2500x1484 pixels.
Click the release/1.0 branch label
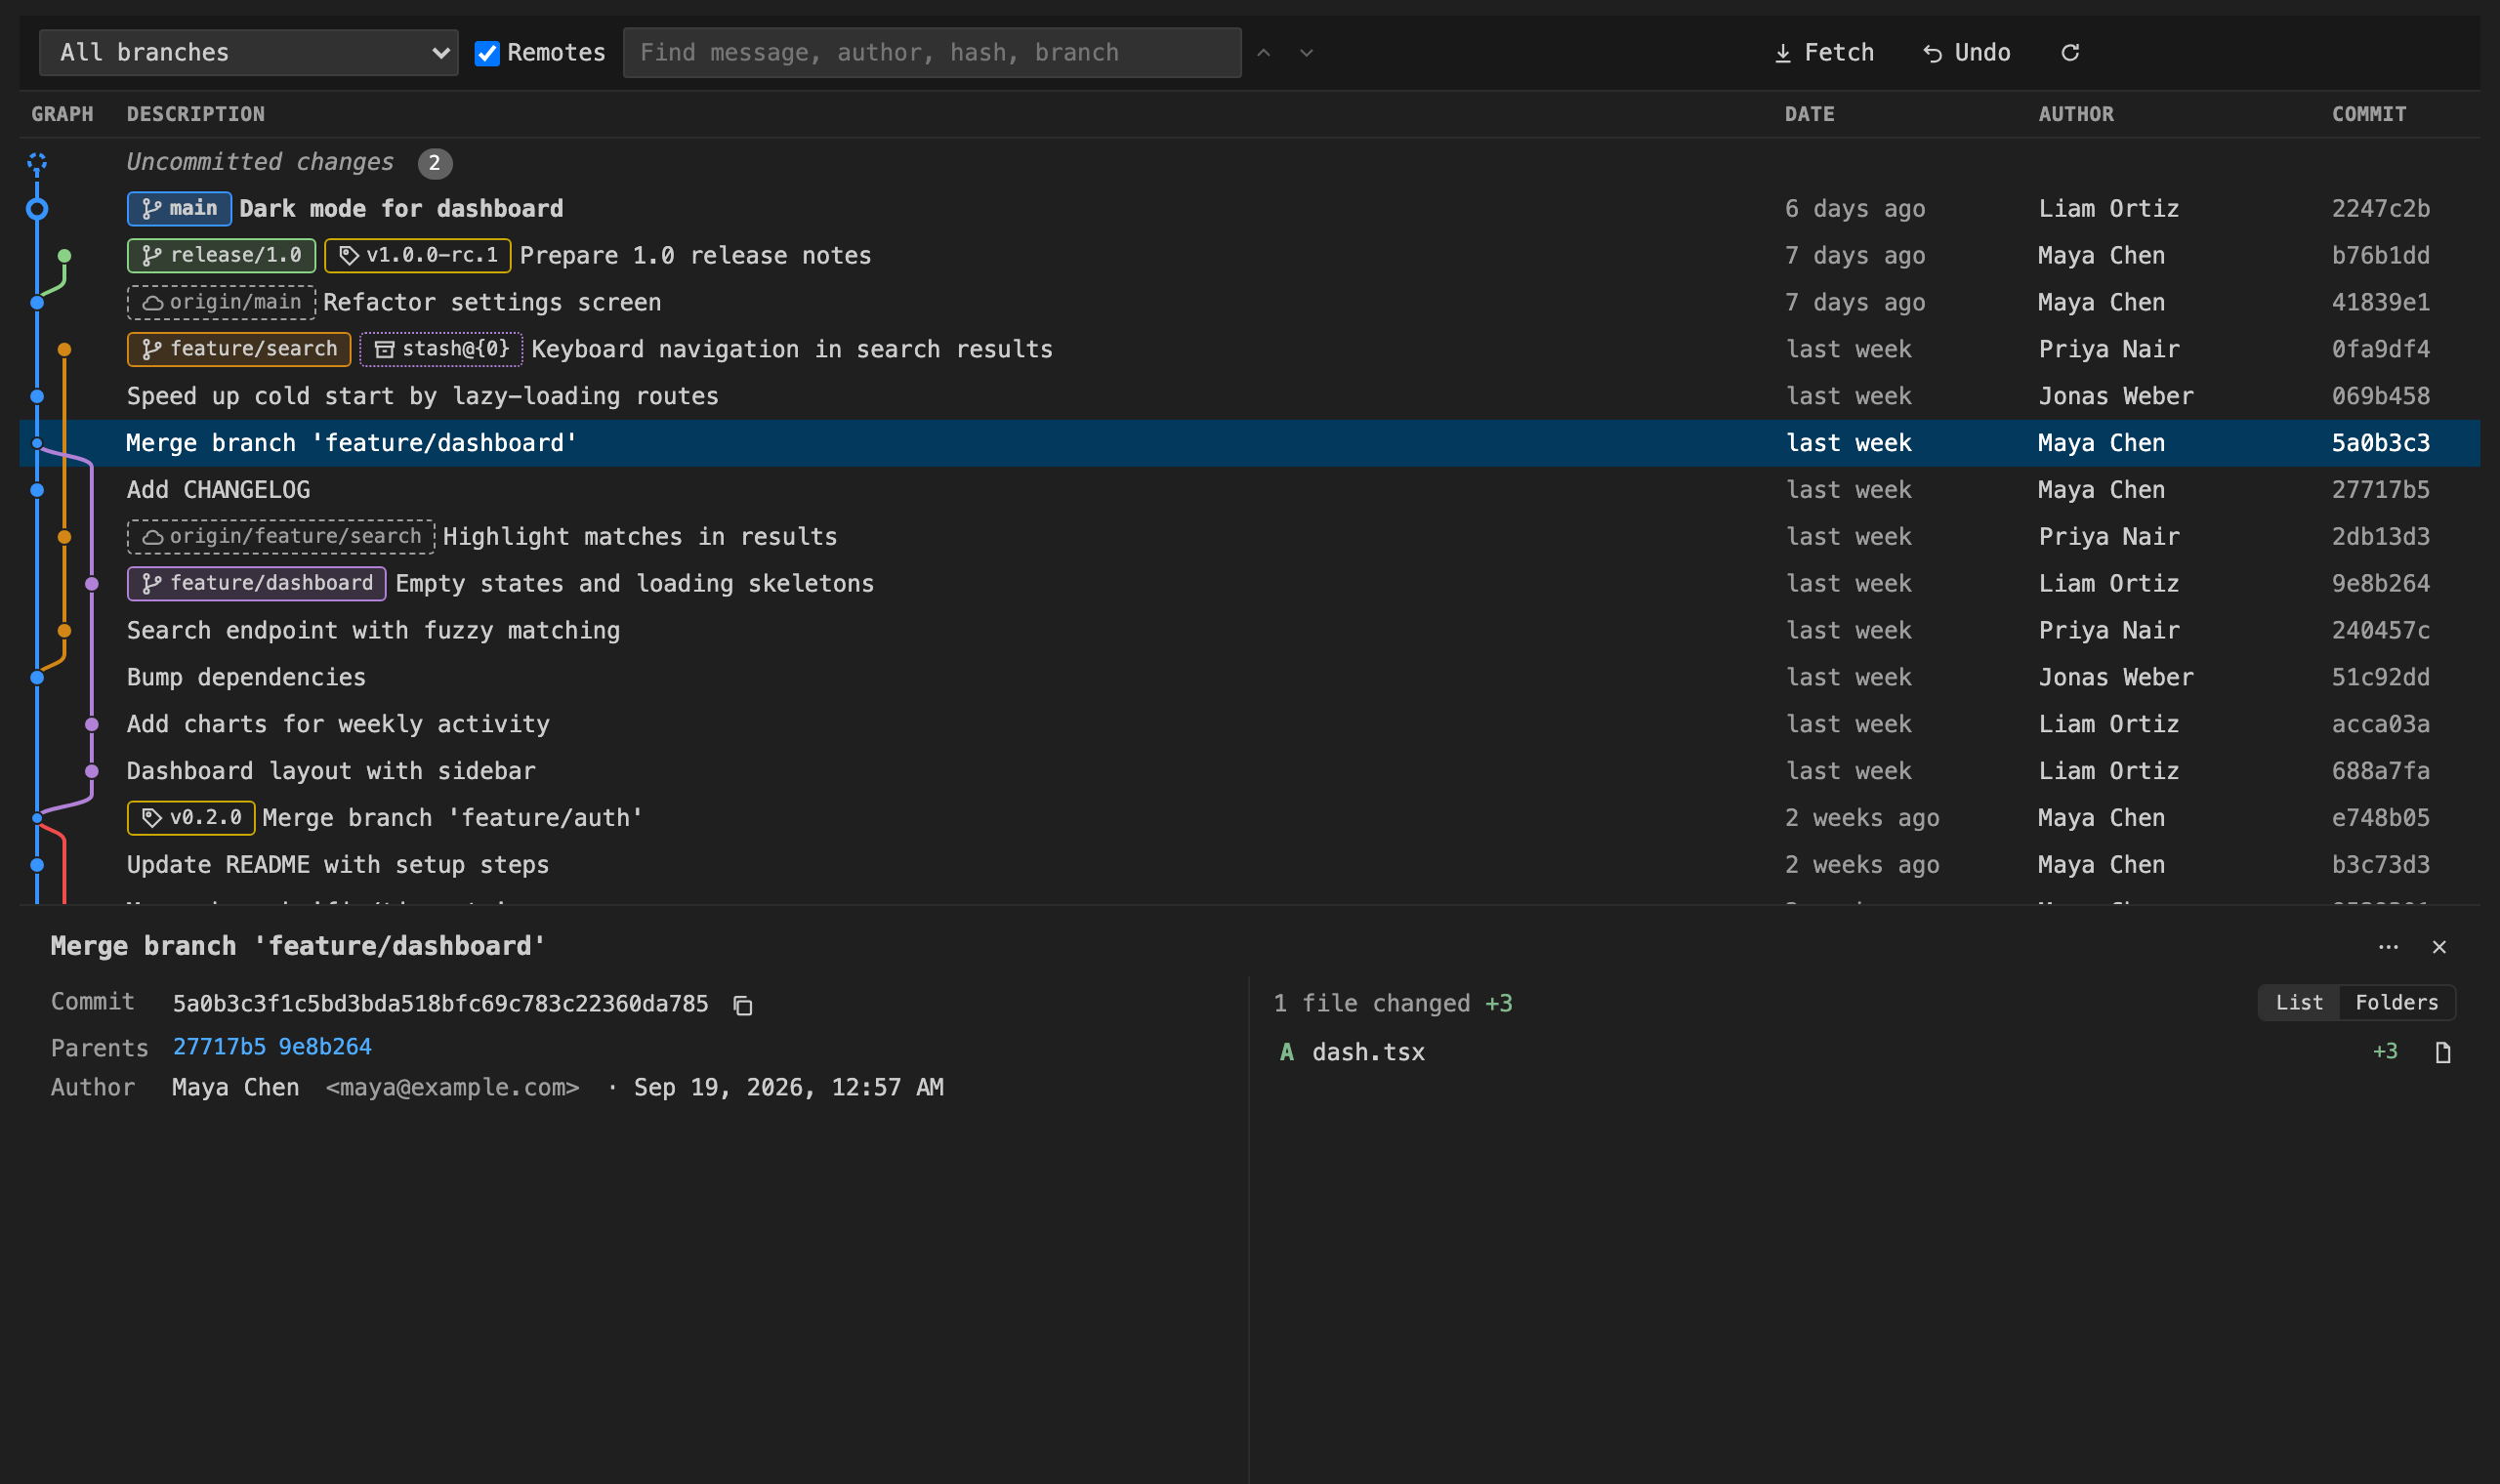pos(221,256)
